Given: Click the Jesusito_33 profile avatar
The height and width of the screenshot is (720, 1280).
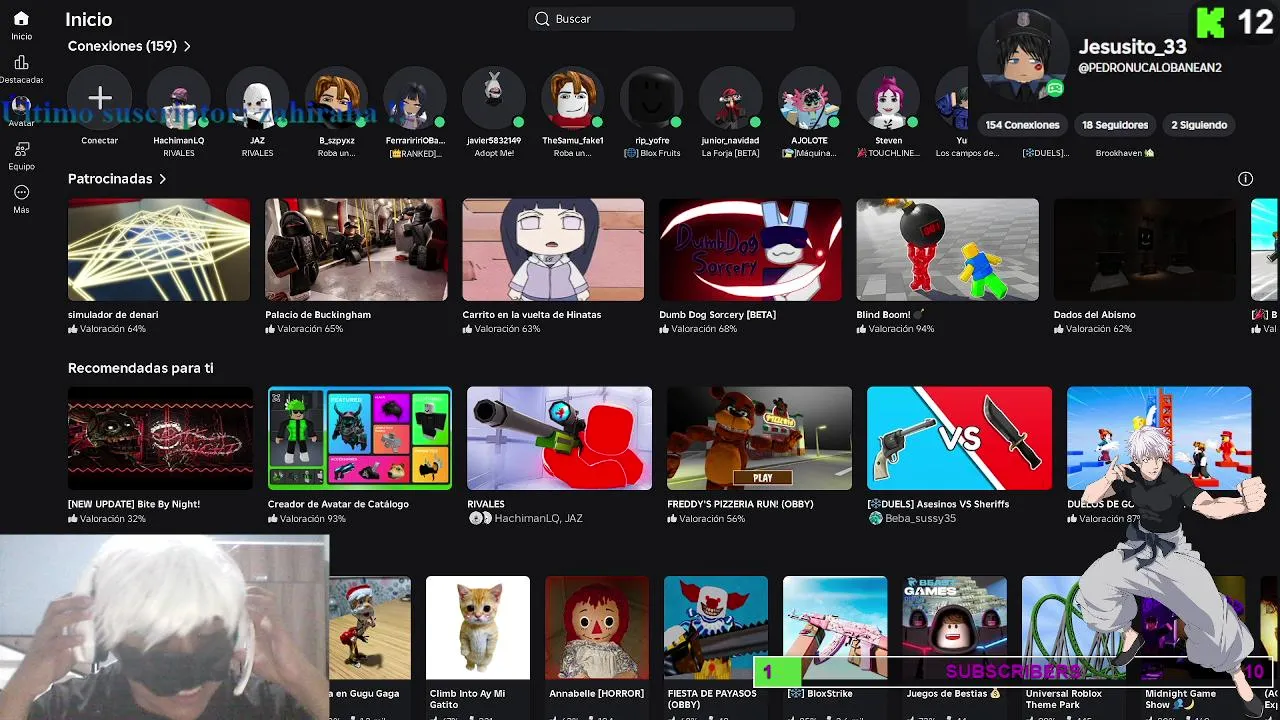Looking at the screenshot, I should click(x=1022, y=55).
